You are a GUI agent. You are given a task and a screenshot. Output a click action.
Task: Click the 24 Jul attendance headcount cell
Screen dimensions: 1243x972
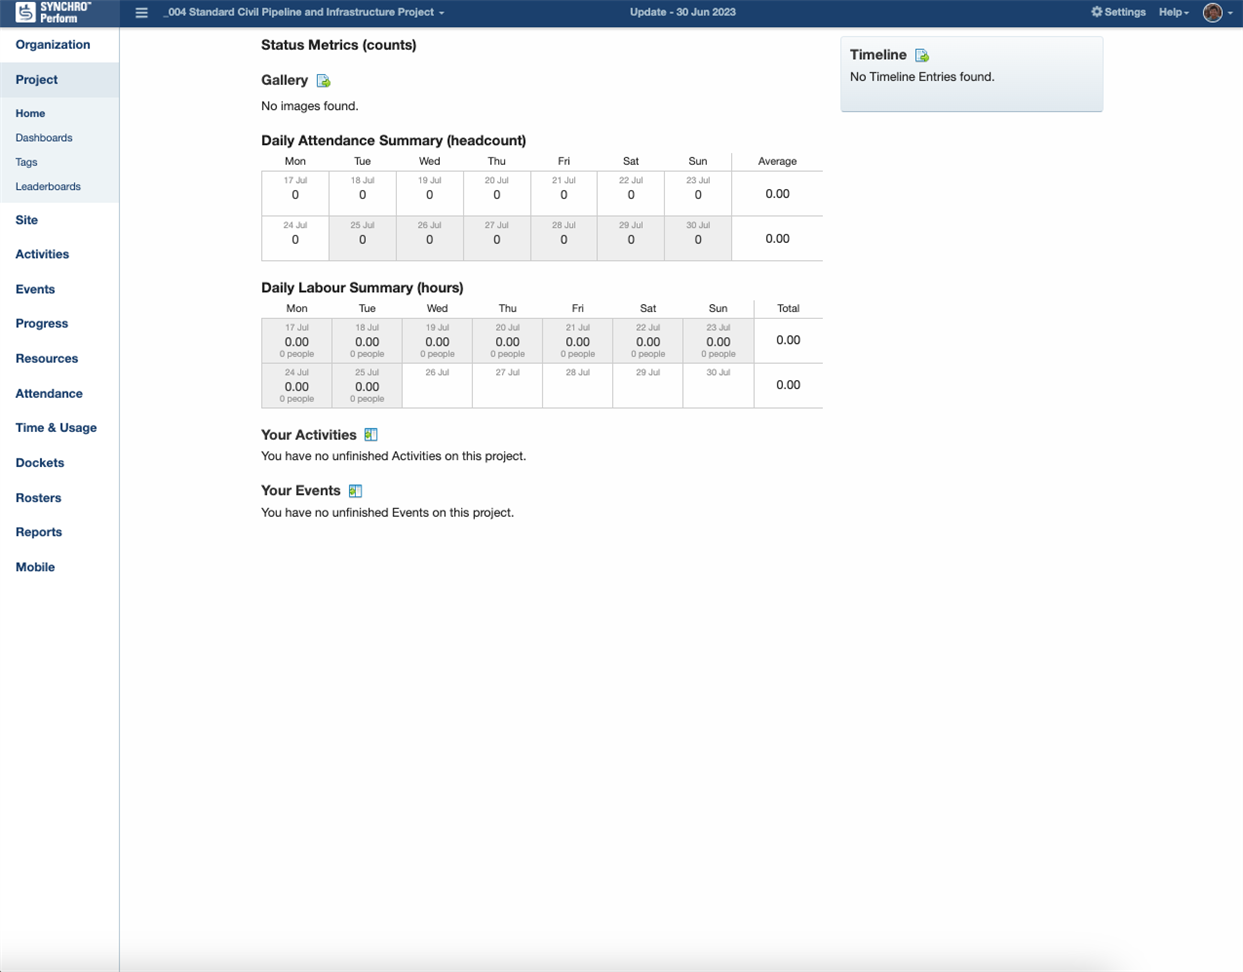coord(295,238)
